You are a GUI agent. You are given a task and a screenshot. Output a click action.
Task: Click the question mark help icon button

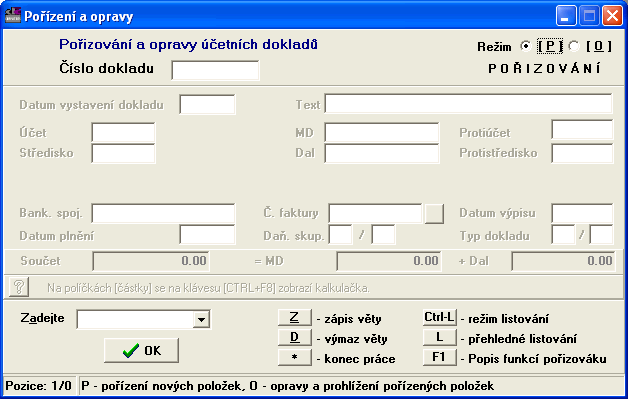coord(18,287)
